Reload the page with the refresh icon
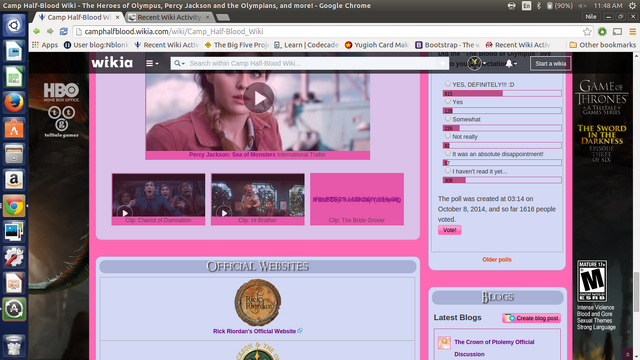Viewport: 640px width, 360px height. point(63,31)
